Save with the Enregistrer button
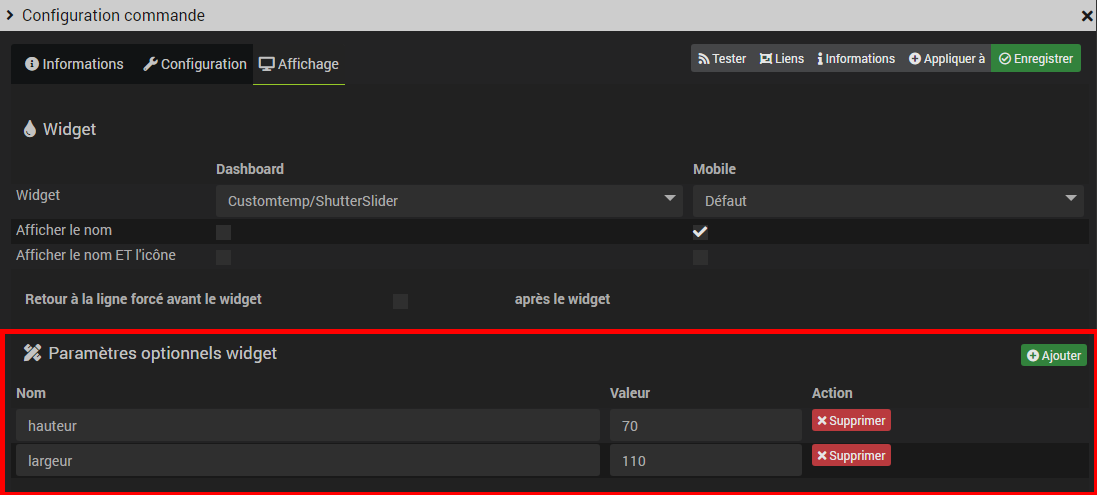This screenshot has width=1097, height=495. 1035,59
